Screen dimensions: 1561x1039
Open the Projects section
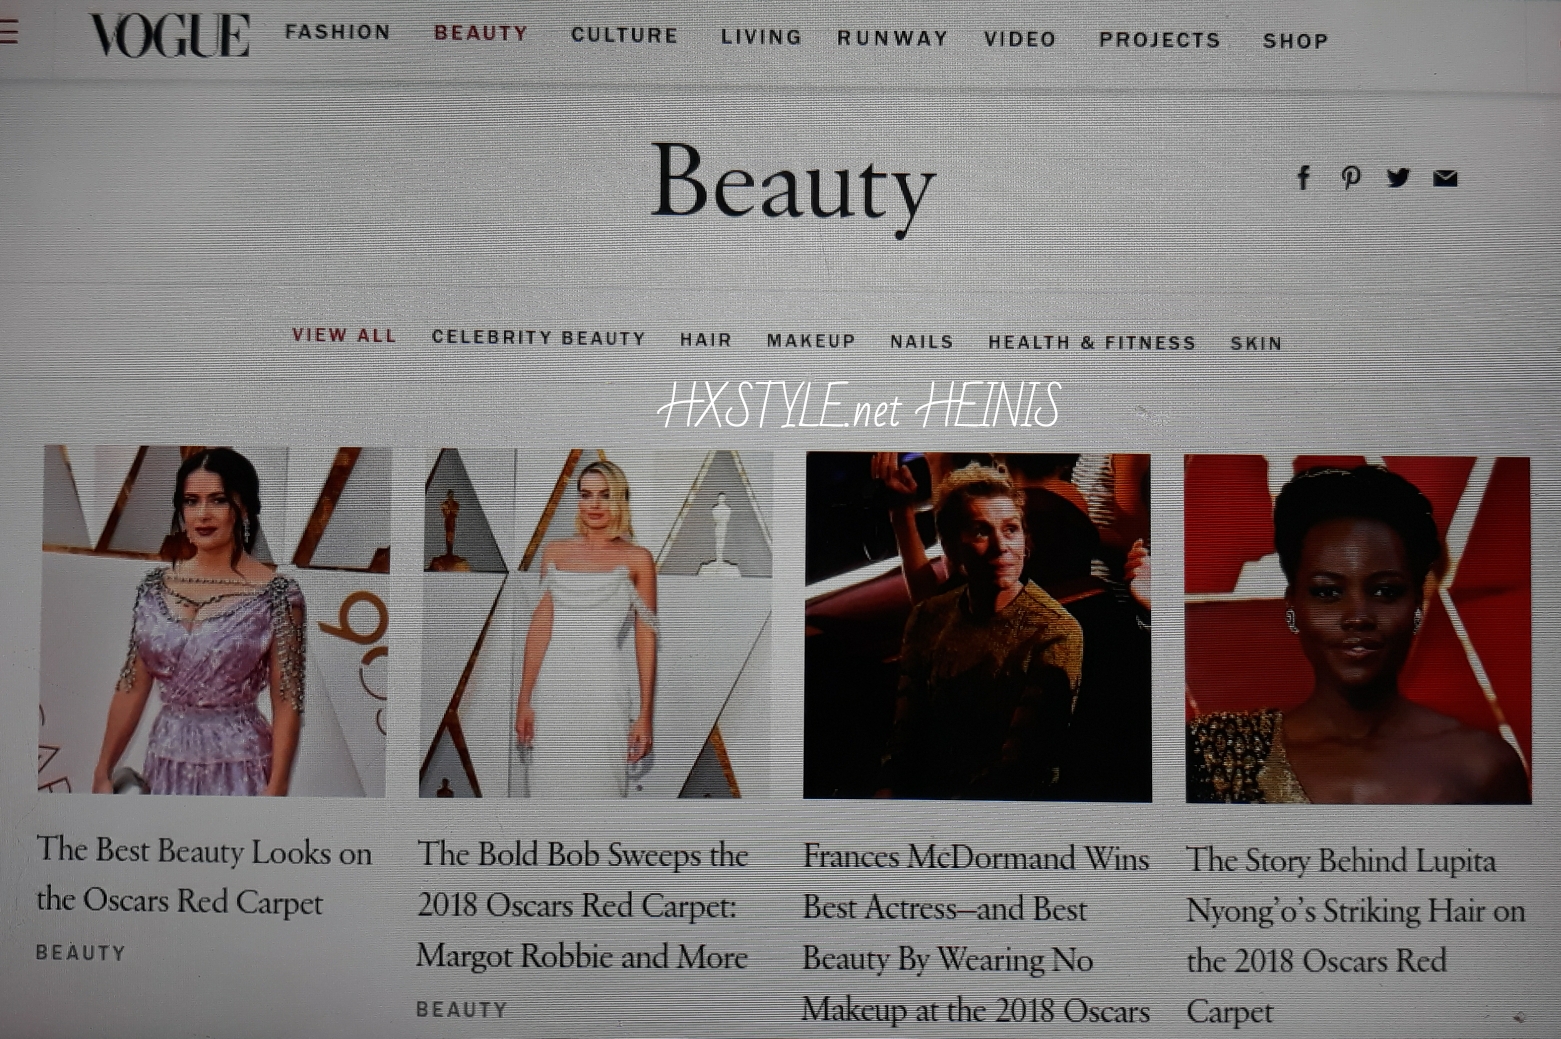pyautogui.click(x=1160, y=40)
